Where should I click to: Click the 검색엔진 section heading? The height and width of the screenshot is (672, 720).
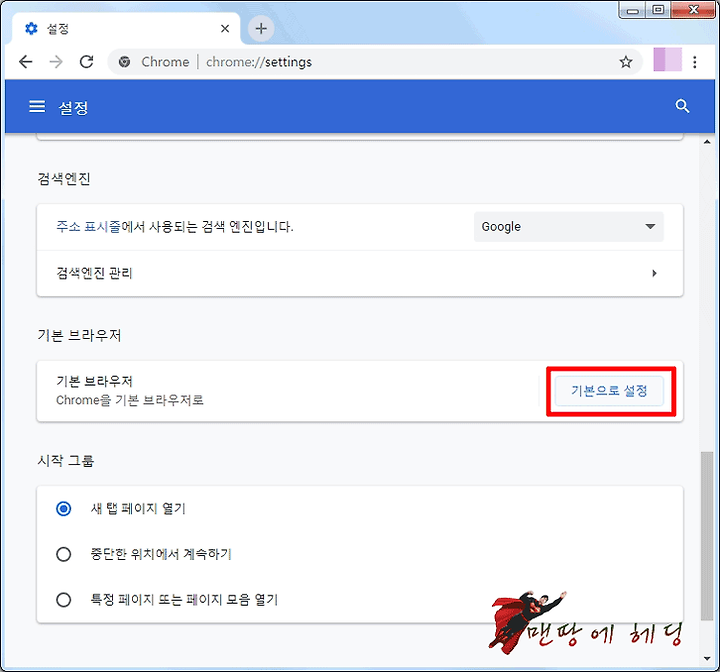[x=64, y=178]
